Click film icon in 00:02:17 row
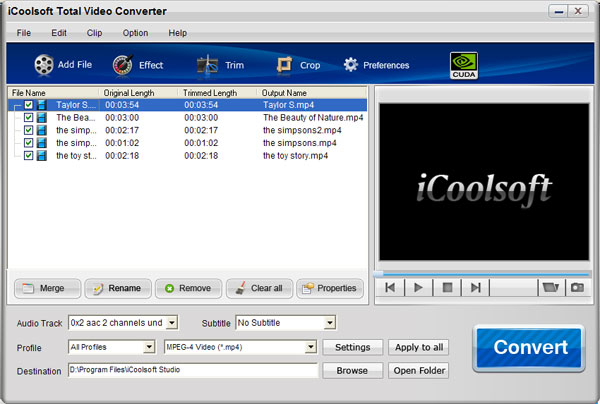Image resolution: width=600 pixels, height=404 pixels. 42,130
